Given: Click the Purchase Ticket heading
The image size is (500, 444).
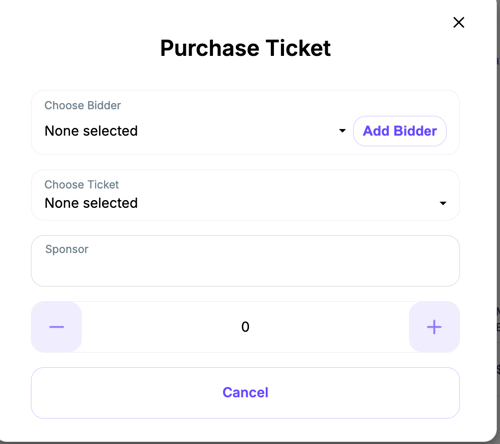Looking at the screenshot, I should pyautogui.click(x=245, y=48).
